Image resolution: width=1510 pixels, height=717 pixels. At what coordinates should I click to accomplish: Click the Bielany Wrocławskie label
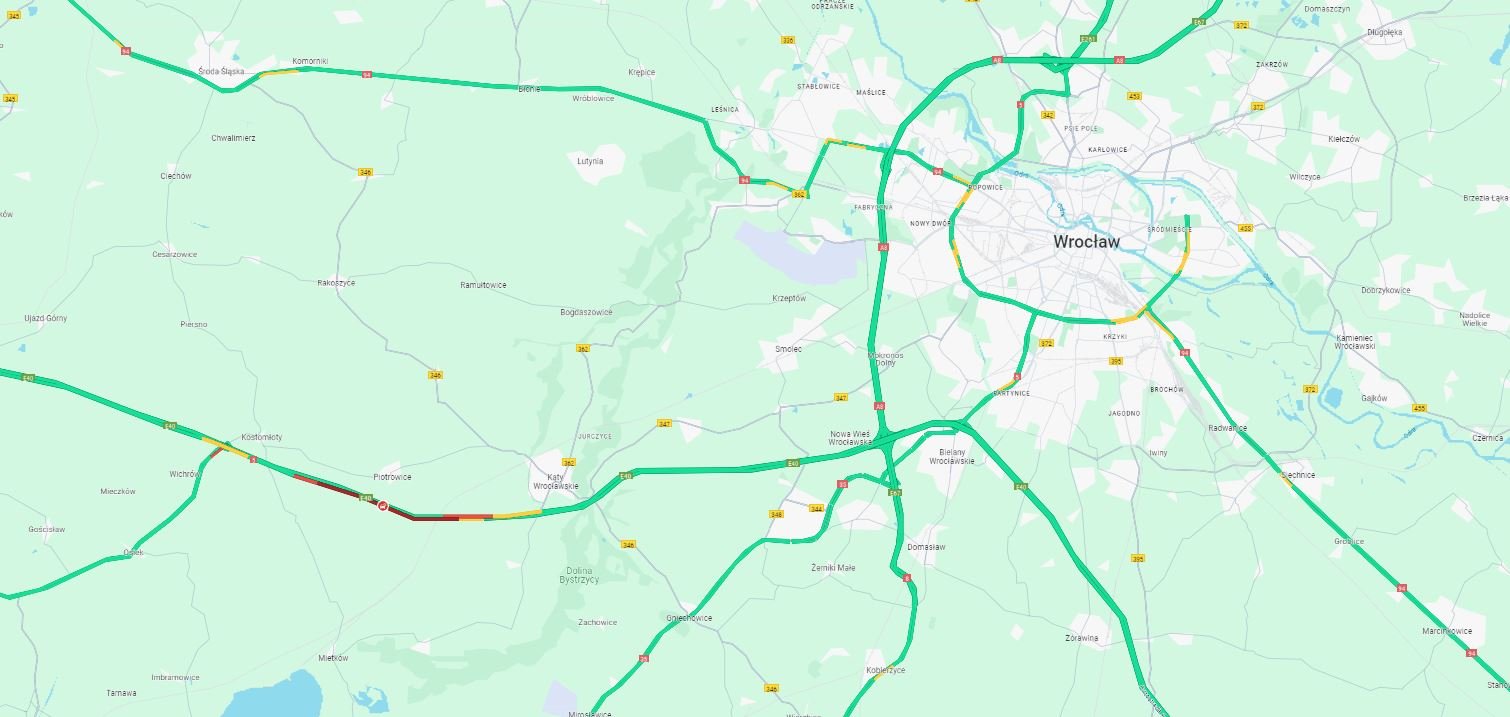coord(952,457)
